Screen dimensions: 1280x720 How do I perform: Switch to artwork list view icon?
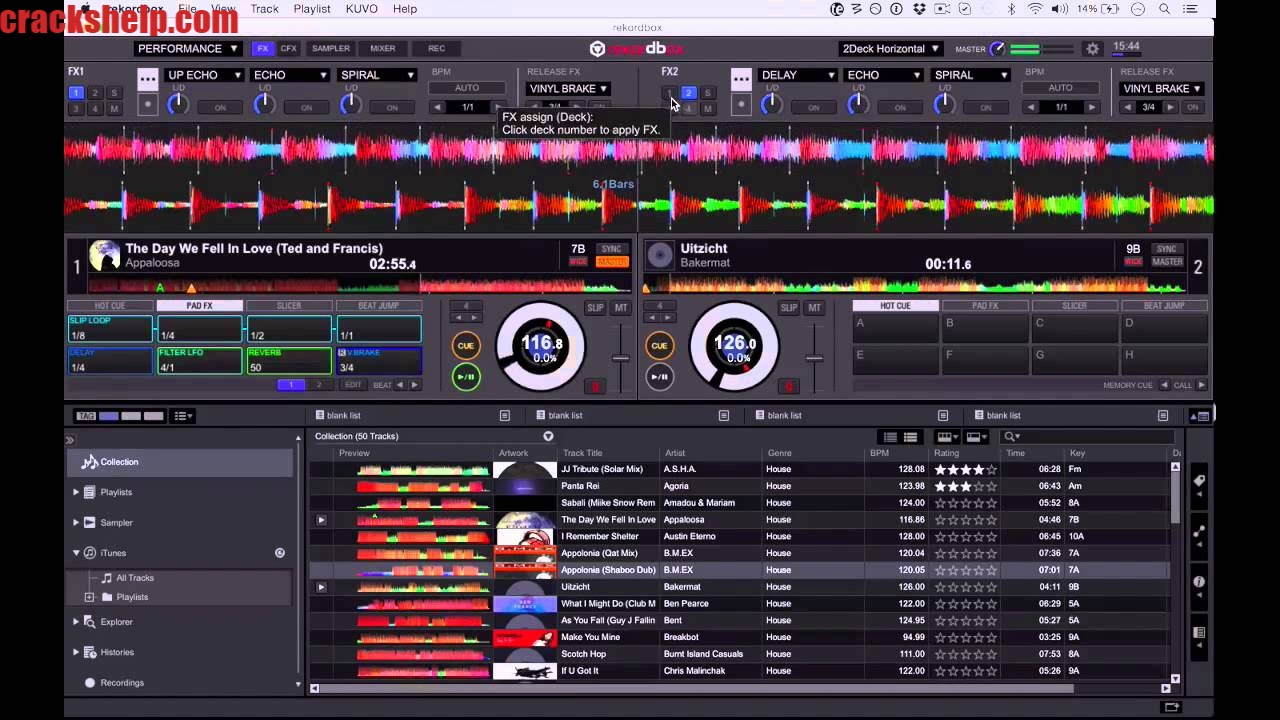(x=910, y=437)
